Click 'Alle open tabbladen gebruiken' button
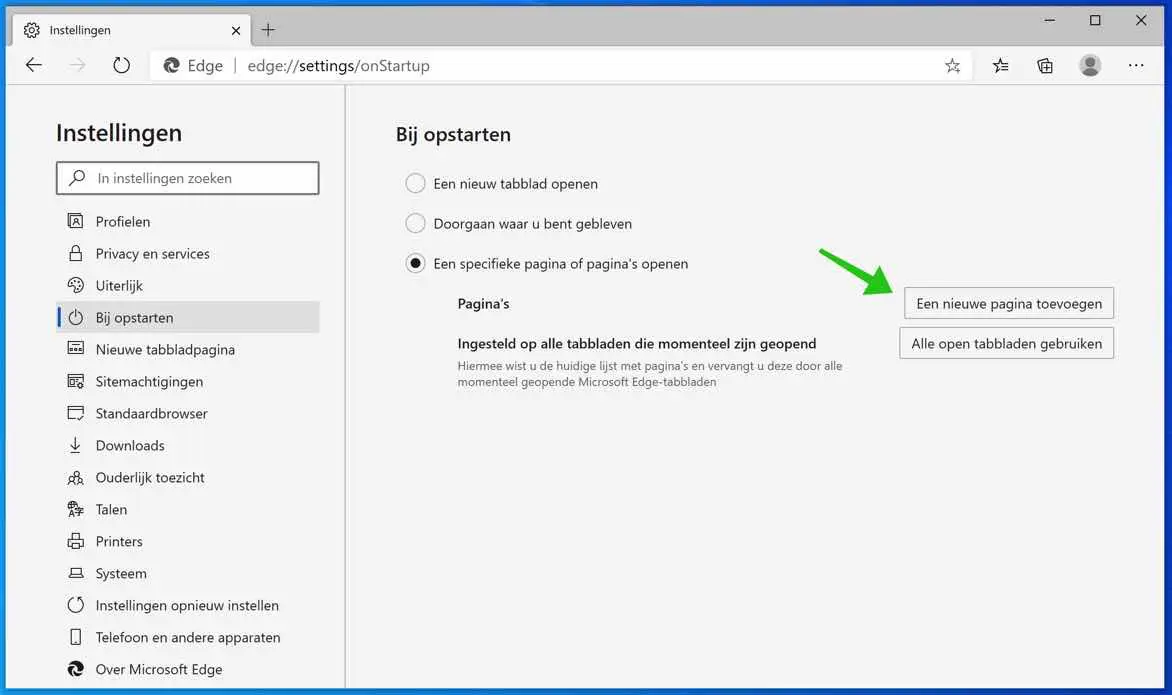 (x=1006, y=343)
